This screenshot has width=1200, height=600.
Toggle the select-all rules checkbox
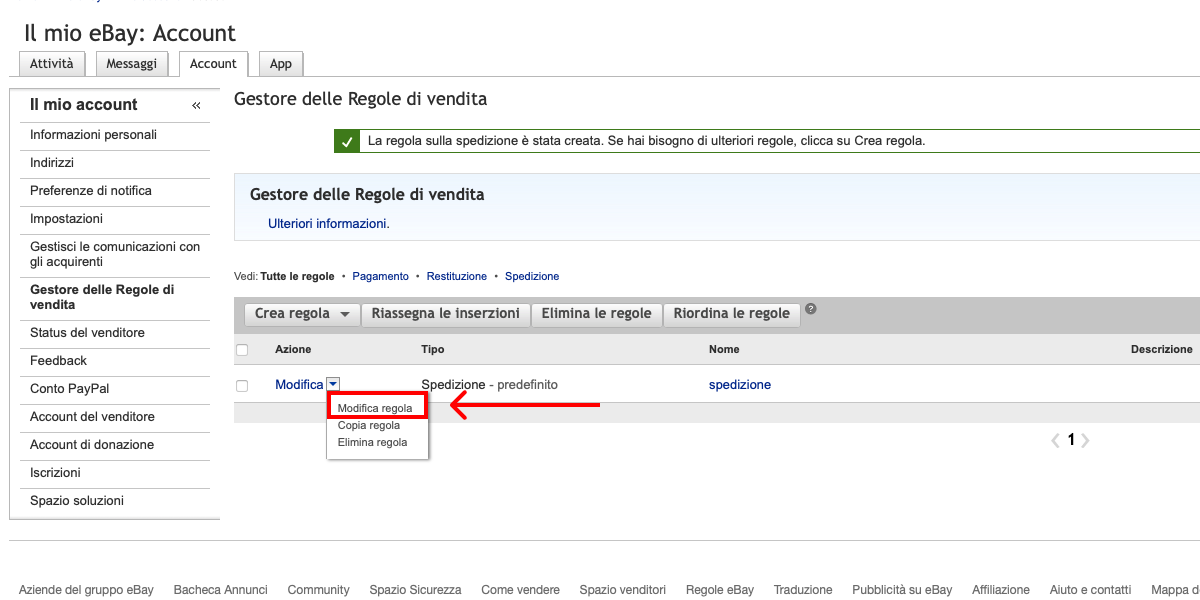click(x=242, y=350)
